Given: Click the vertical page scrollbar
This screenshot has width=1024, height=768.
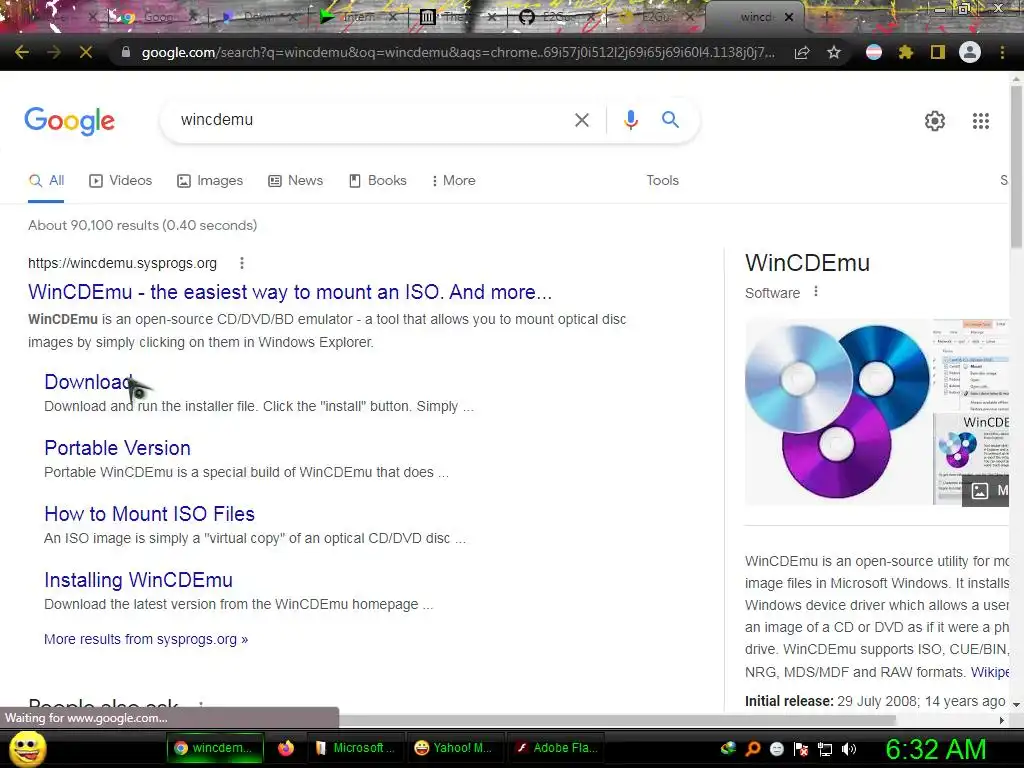Looking at the screenshot, I should tap(1016, 166).
